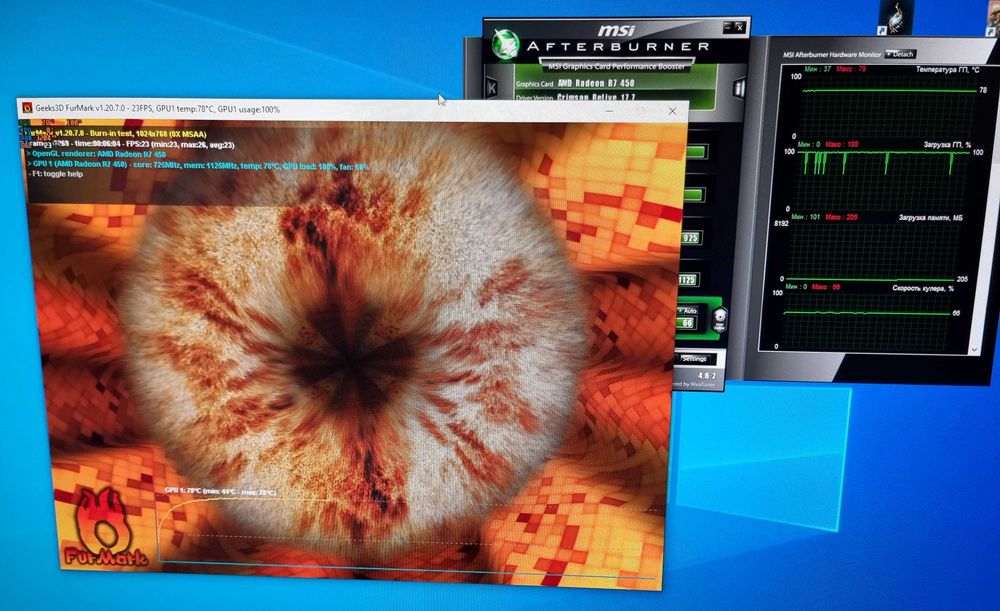
Task: Close the FurMark window
Action: (672, 111)
